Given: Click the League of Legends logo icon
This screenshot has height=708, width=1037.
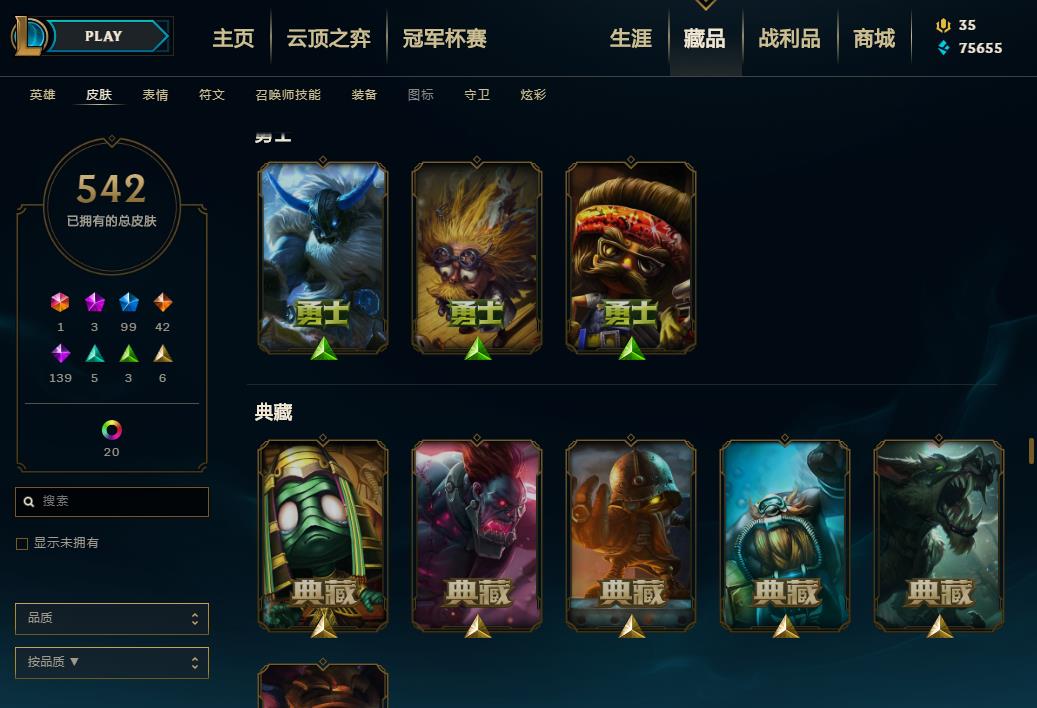Looking at the screenshot, I should [x=28, y=36].
